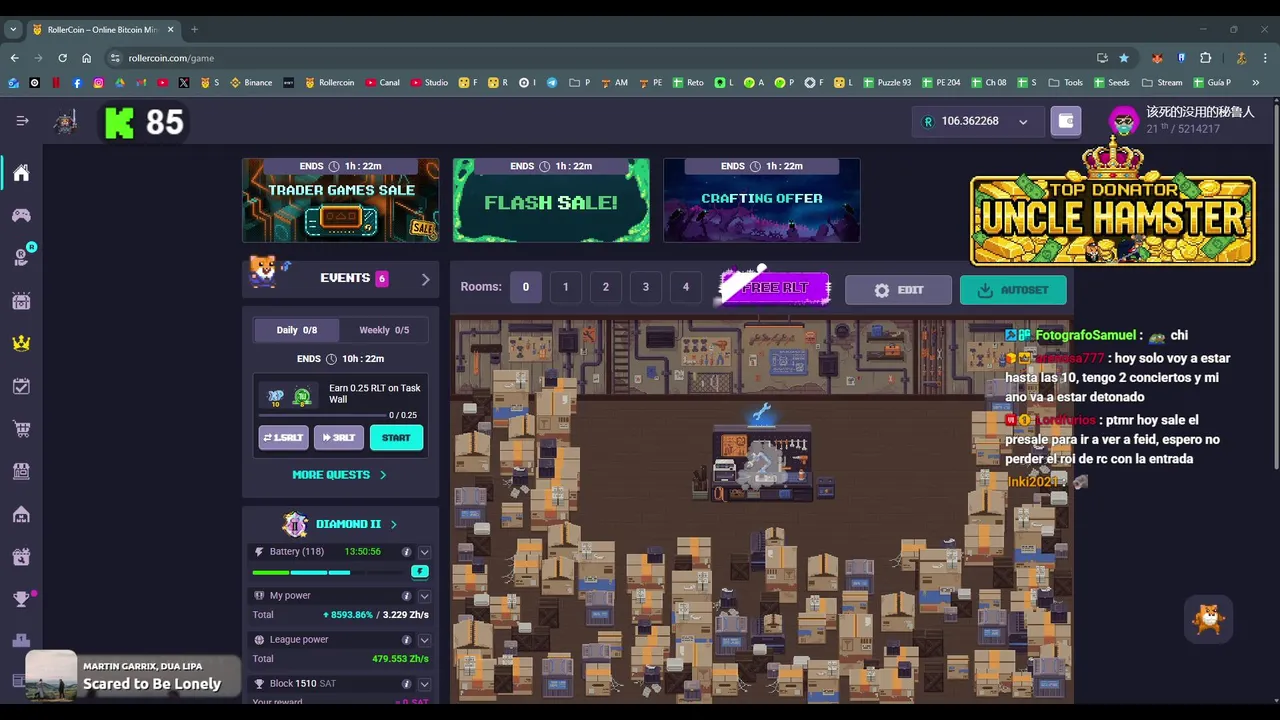
Task: Open Crafting Offer banner
Action: [761, 200]
